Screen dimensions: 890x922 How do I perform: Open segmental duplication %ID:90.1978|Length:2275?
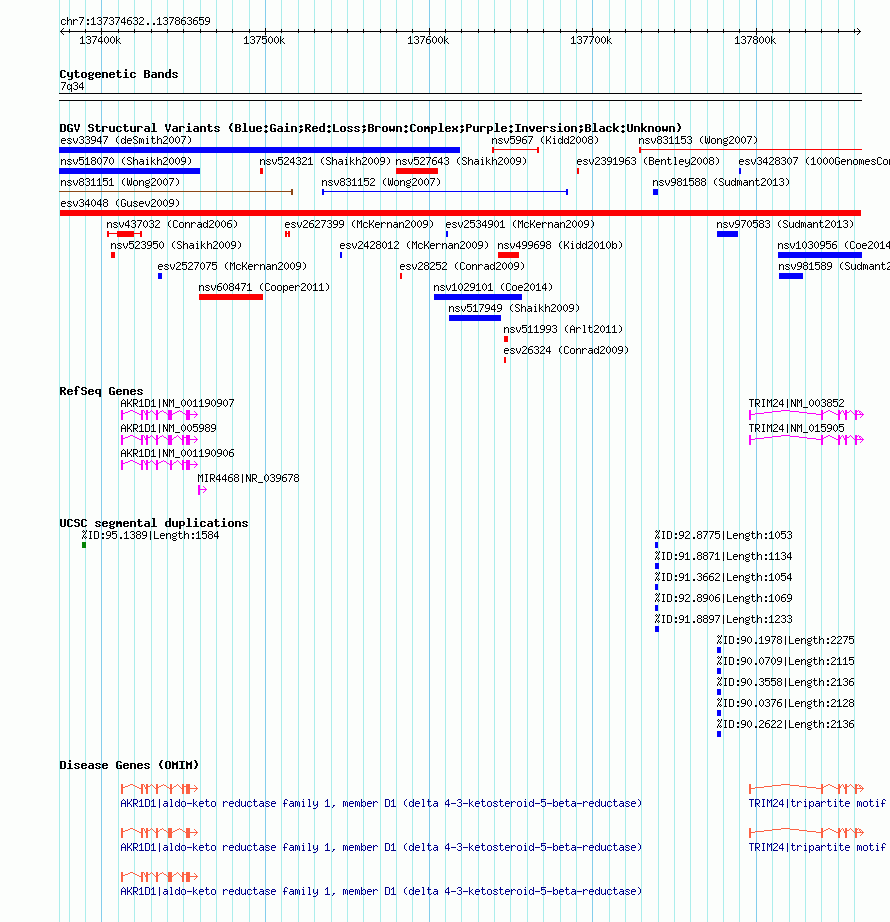(x=785, y=640)
